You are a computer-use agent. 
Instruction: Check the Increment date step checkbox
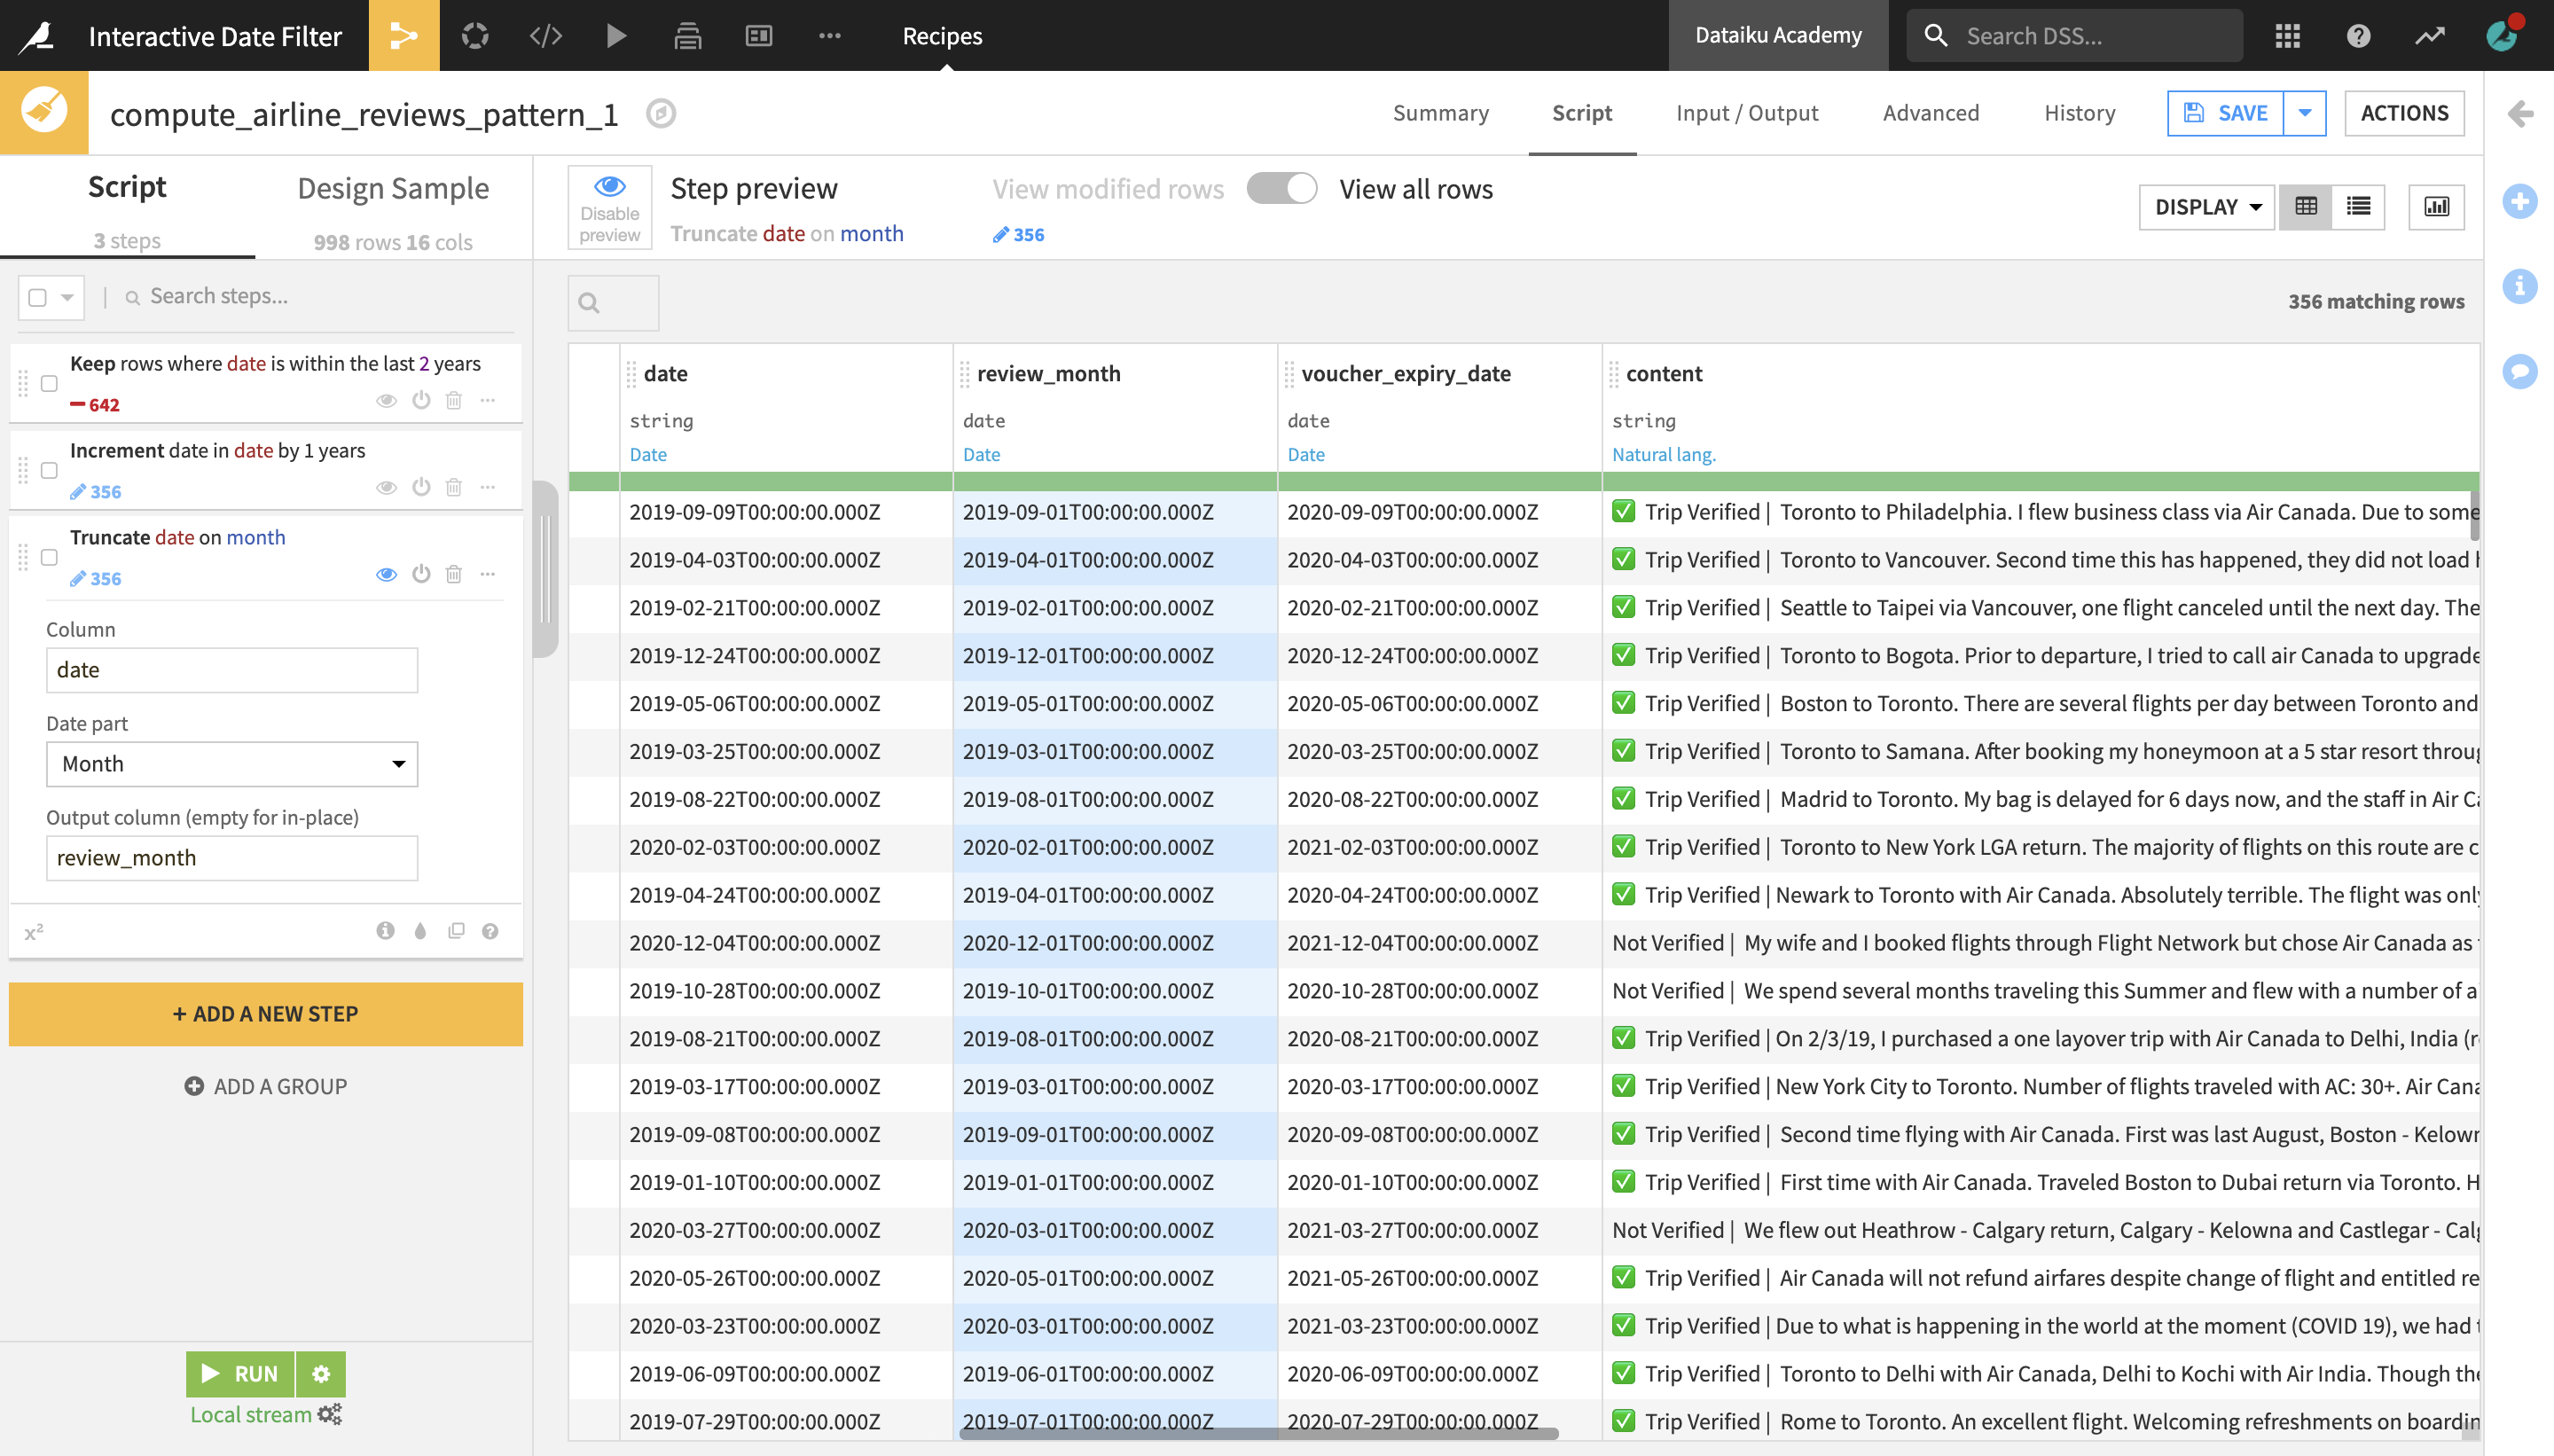49,470
